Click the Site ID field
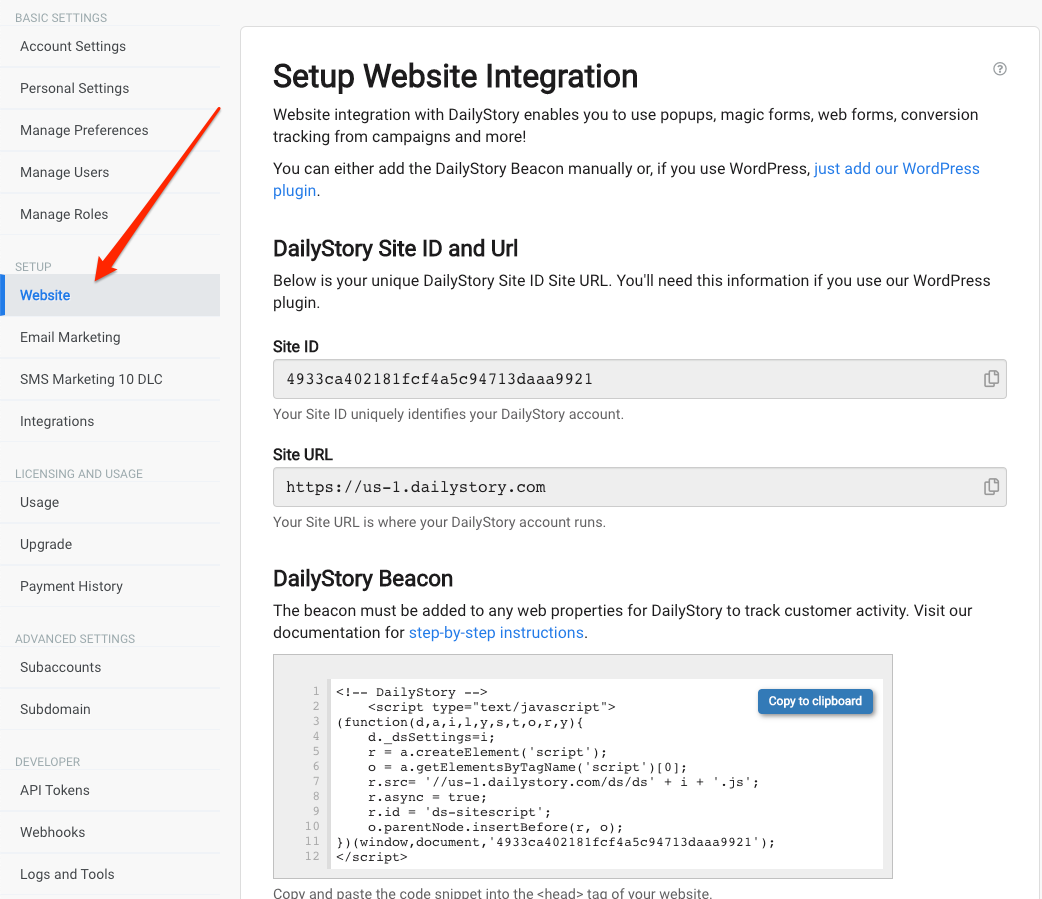This screenshot has width=1042, height=899. point(639,379)
